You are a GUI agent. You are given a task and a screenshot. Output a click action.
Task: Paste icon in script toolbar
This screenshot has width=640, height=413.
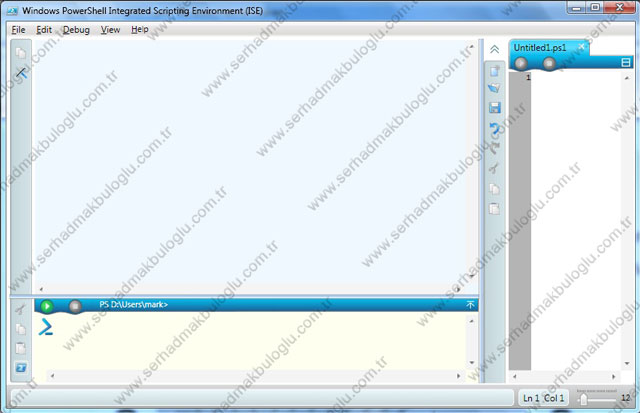[494, 209]
